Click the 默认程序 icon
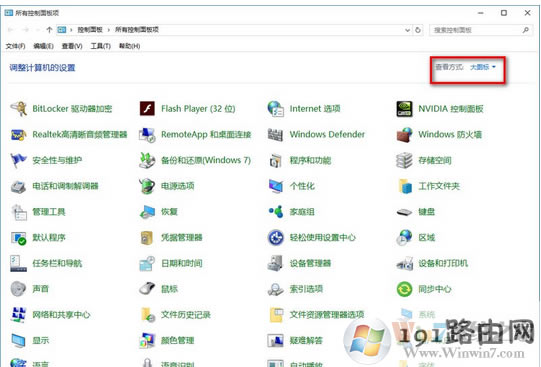This screenshot has height=367, width=541. point(18,238)
